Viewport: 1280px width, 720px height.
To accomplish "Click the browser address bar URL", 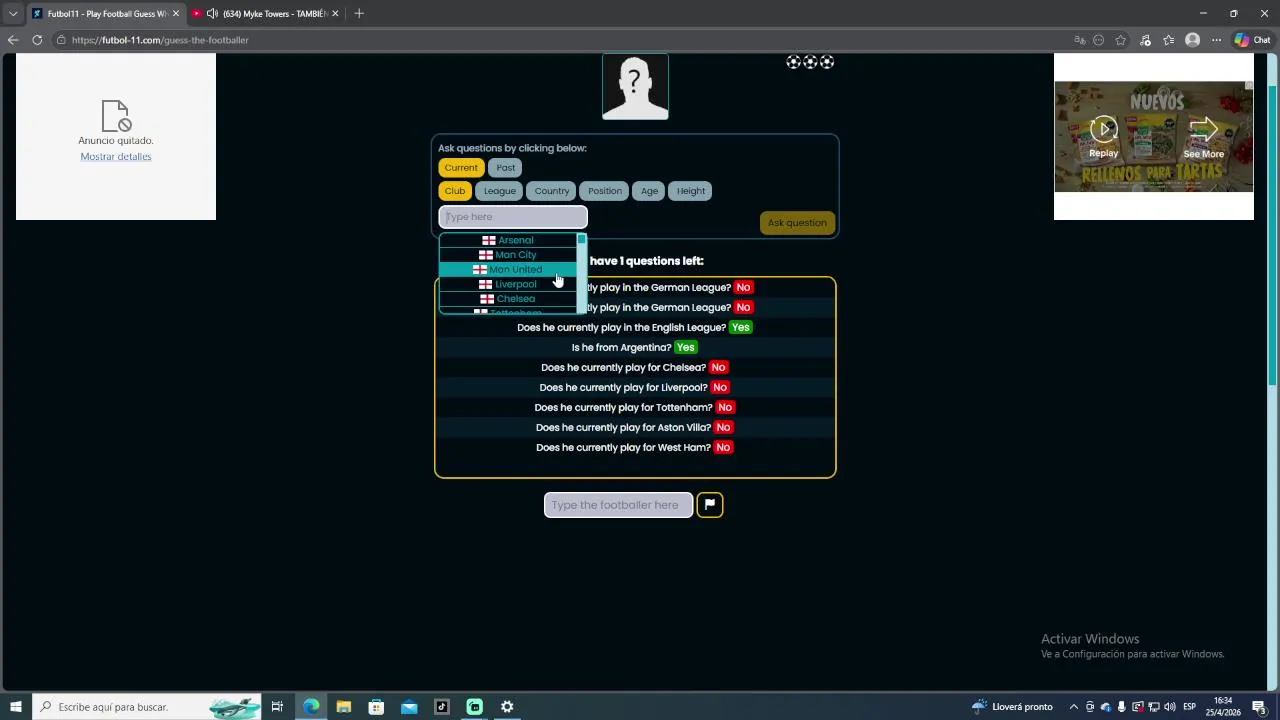I will coord(160,40).
